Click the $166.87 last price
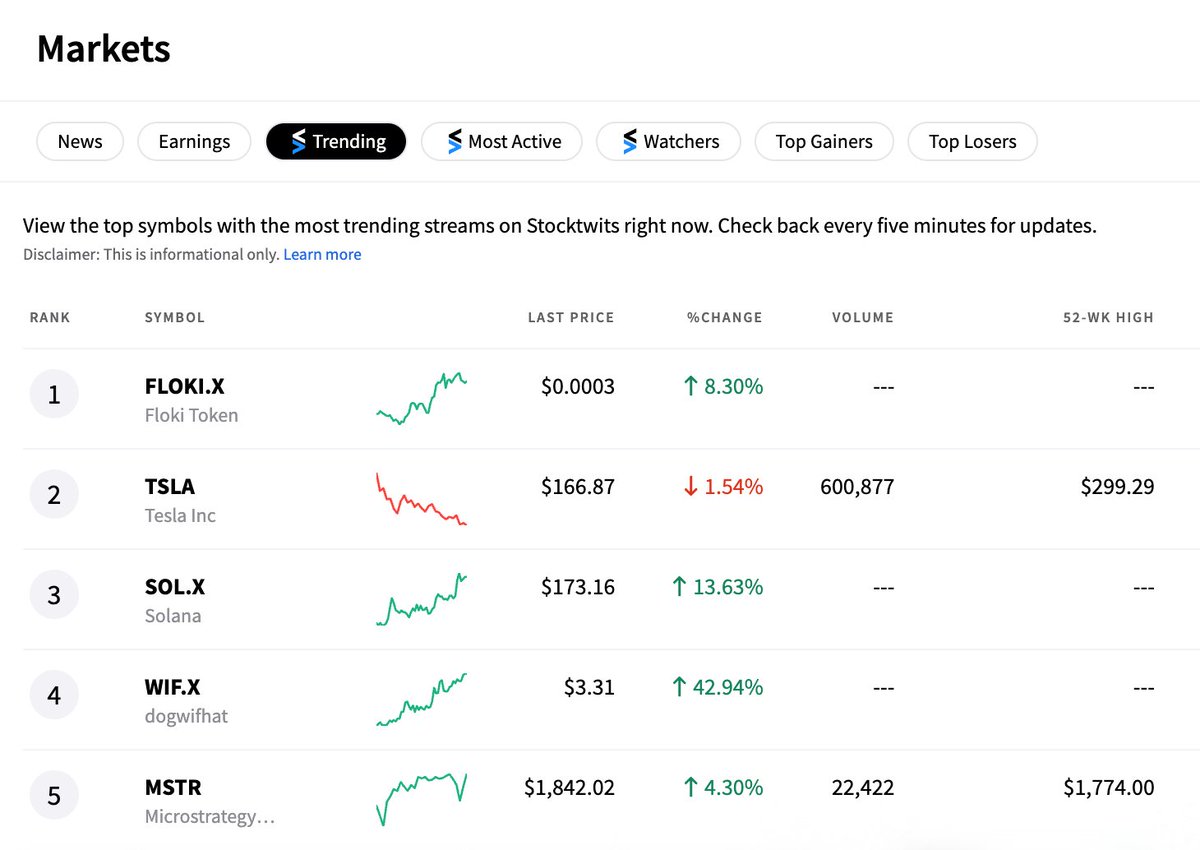This screenshot has height=850, width=1200. point(578,487)
